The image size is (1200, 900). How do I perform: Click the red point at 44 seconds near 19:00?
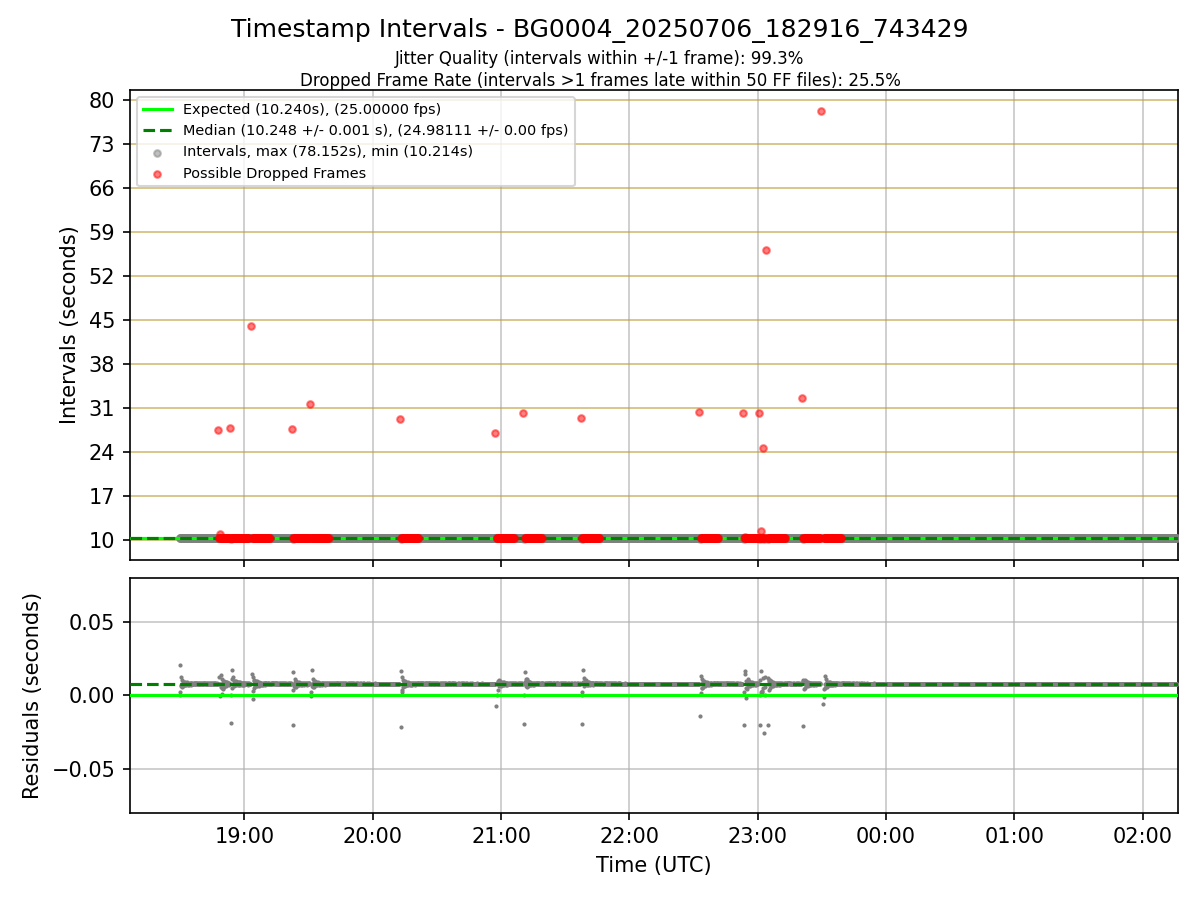pos(251,326)
